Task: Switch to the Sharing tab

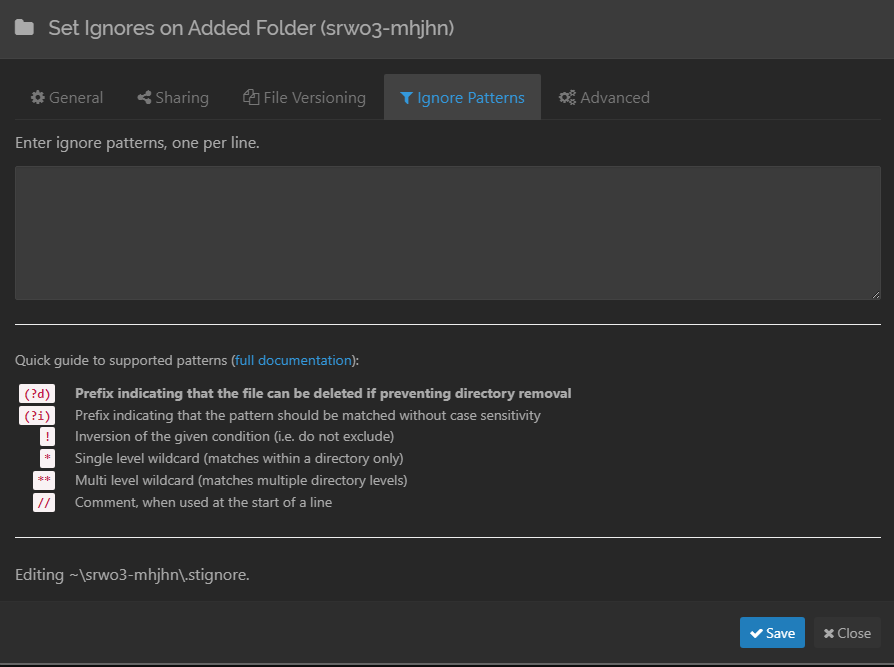Action: [172, 98]
